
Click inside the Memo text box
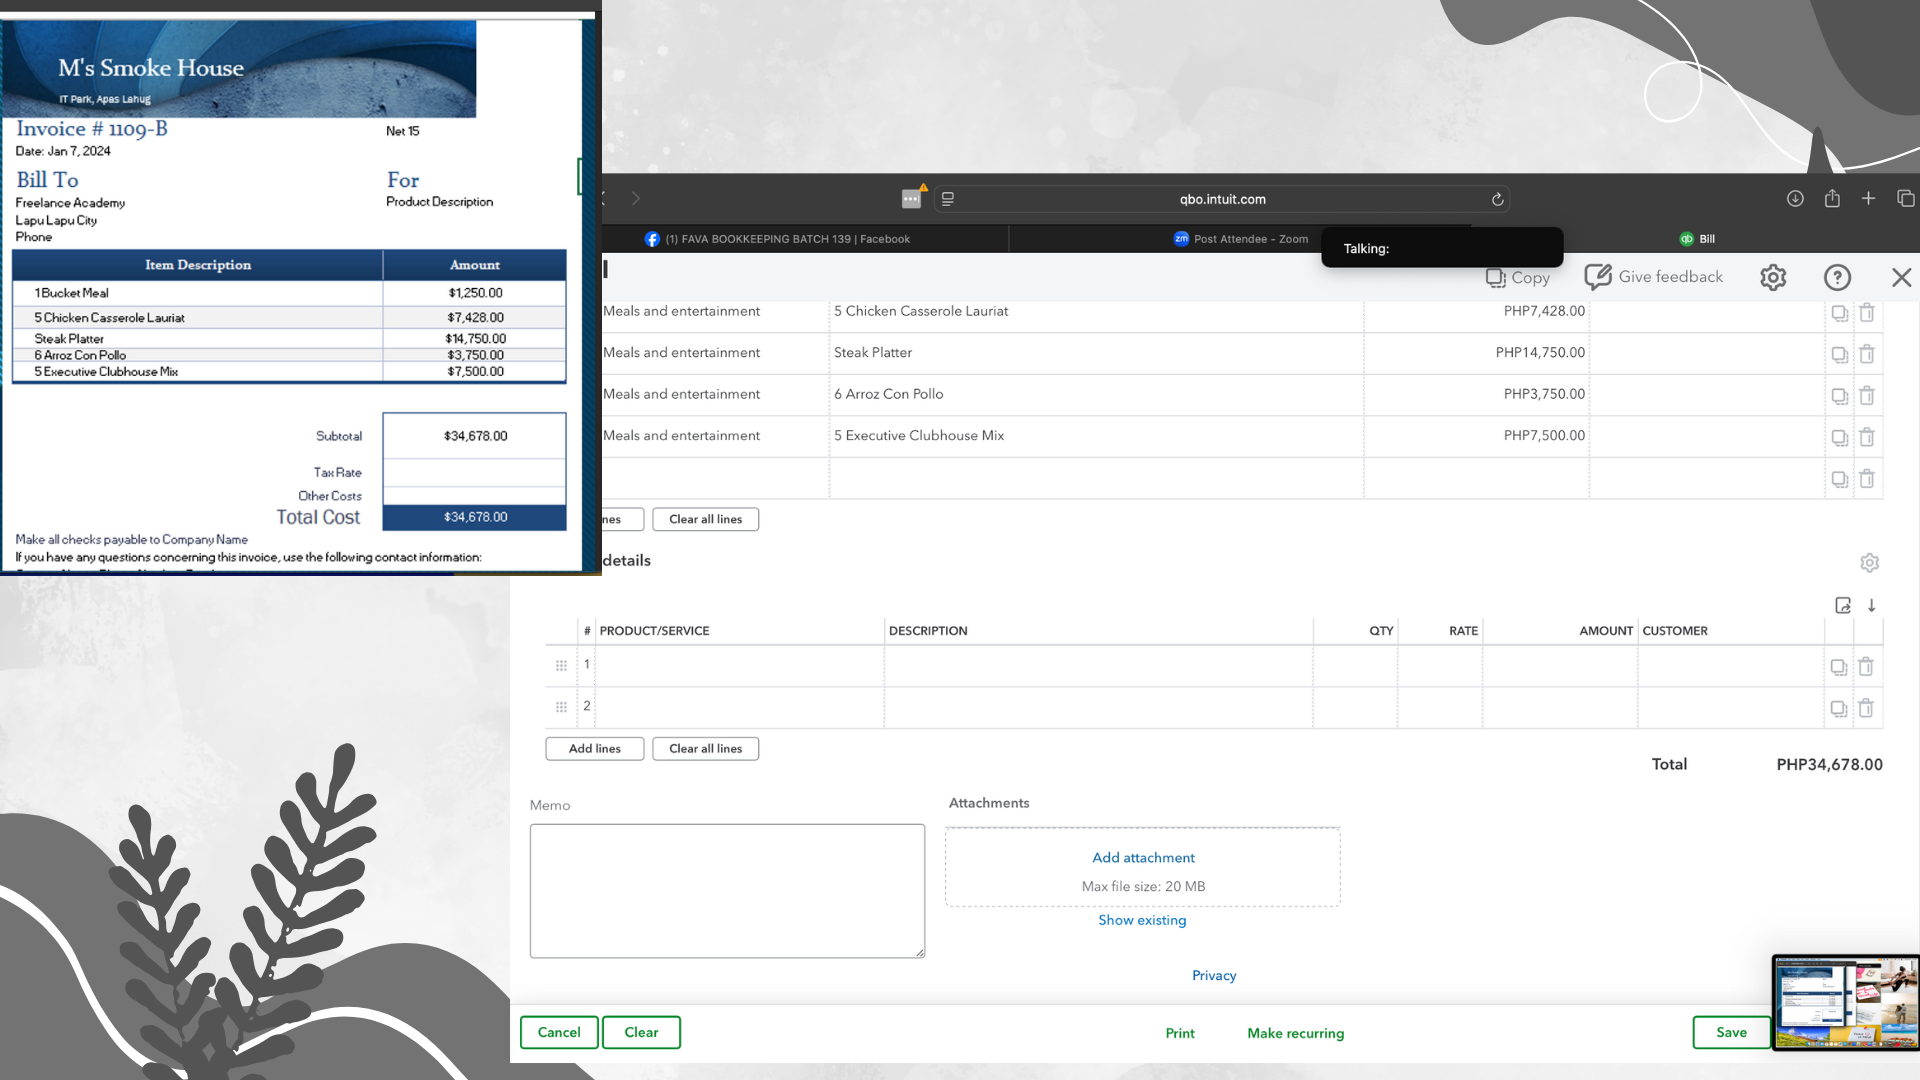(x=727, y=890)
